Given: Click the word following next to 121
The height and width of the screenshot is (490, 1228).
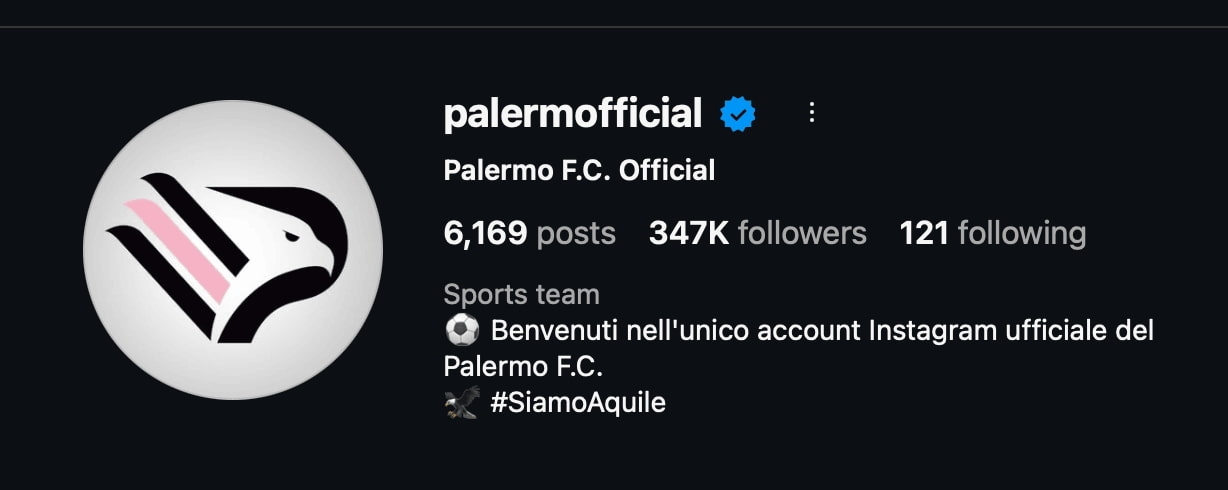Looking at the screenshot, I should pos(1022,234).
